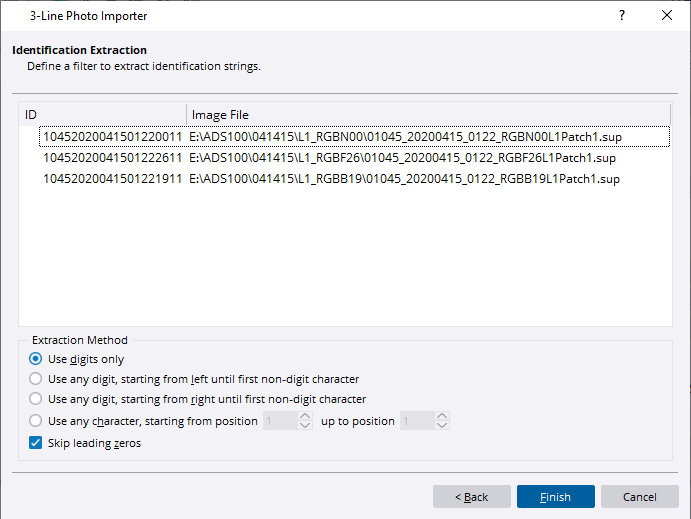Decrease the starting position spinner value
Screen dimensions: 691x519
306,426
